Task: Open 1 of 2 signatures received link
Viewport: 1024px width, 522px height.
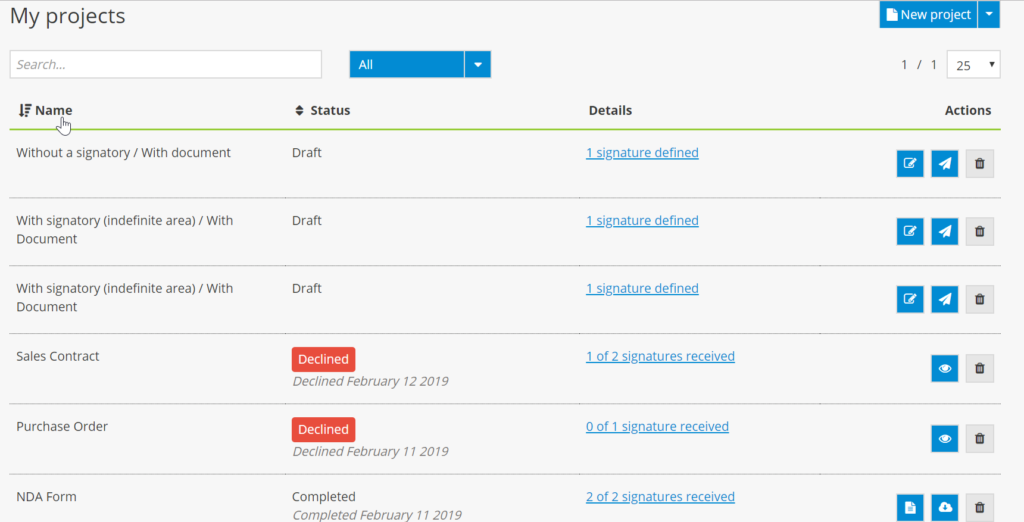Action: click(660, 356)
